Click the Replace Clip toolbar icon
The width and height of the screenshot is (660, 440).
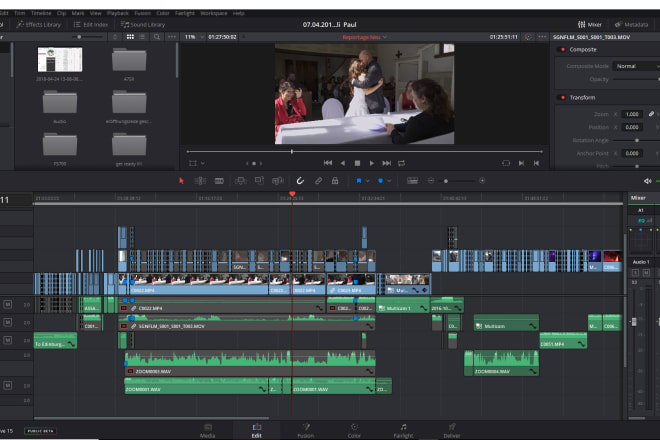[278, 181]
